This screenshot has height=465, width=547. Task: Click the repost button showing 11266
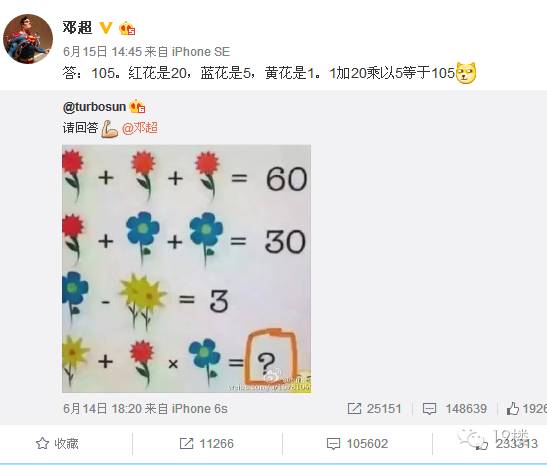click(x=207, y=443)
